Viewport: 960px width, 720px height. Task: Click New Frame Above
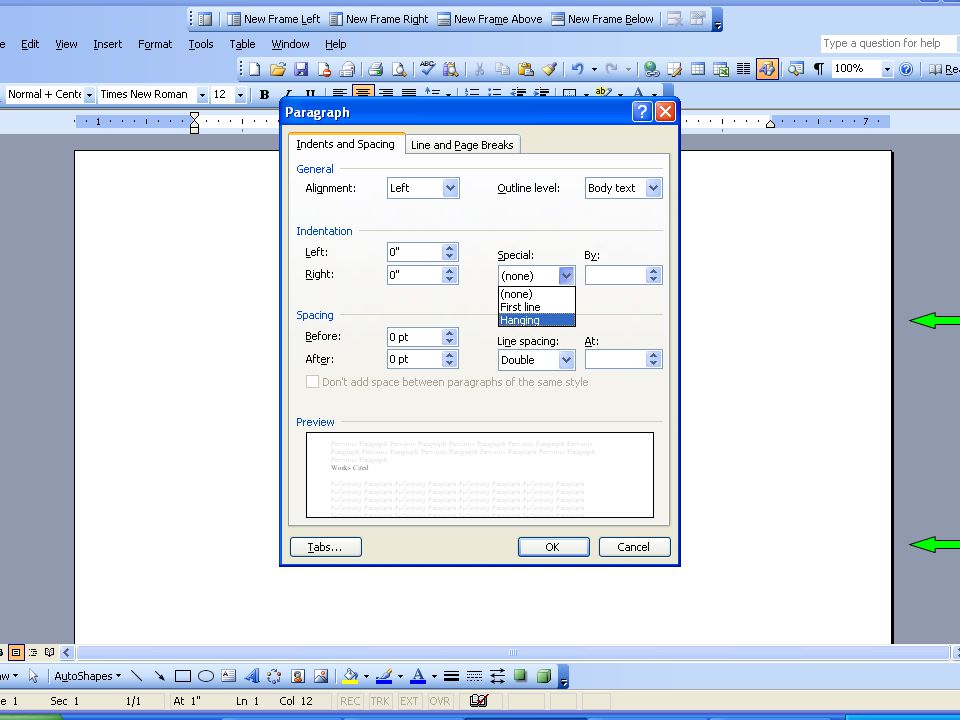(x=490, y=19)
